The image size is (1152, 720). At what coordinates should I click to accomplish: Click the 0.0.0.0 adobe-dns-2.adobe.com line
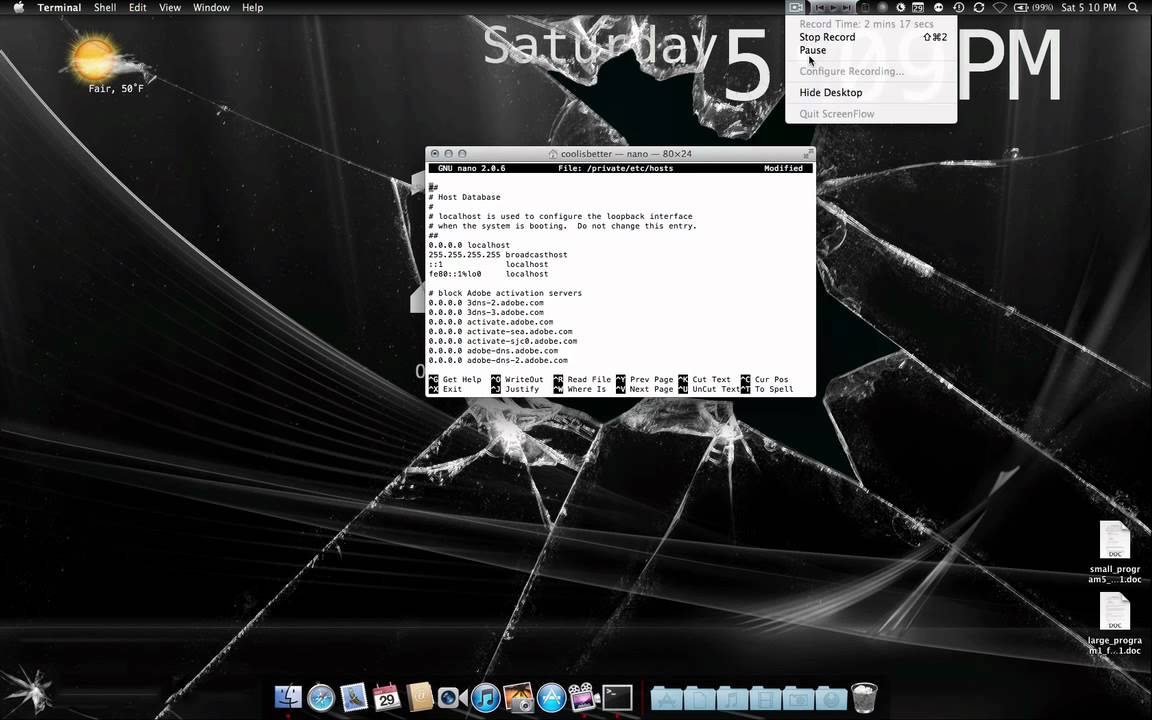[498, 361]
